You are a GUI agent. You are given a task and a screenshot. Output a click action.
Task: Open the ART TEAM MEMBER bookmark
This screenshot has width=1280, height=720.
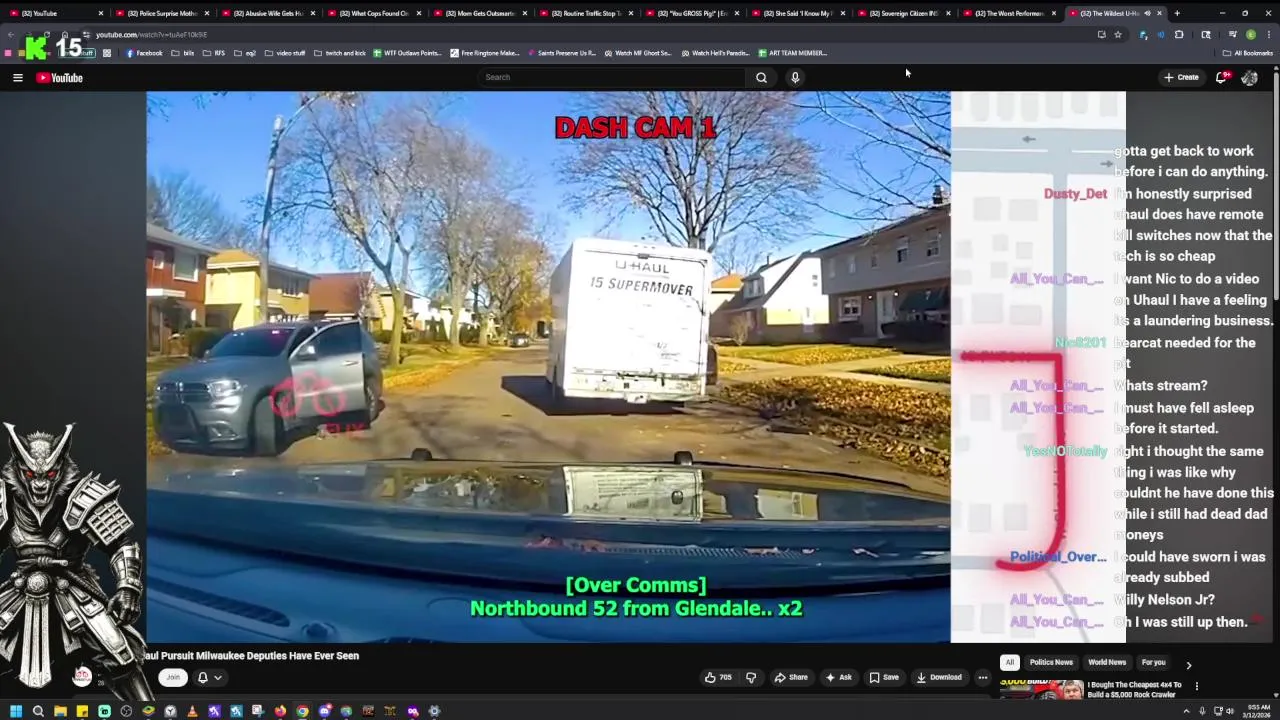click(792, 53)
